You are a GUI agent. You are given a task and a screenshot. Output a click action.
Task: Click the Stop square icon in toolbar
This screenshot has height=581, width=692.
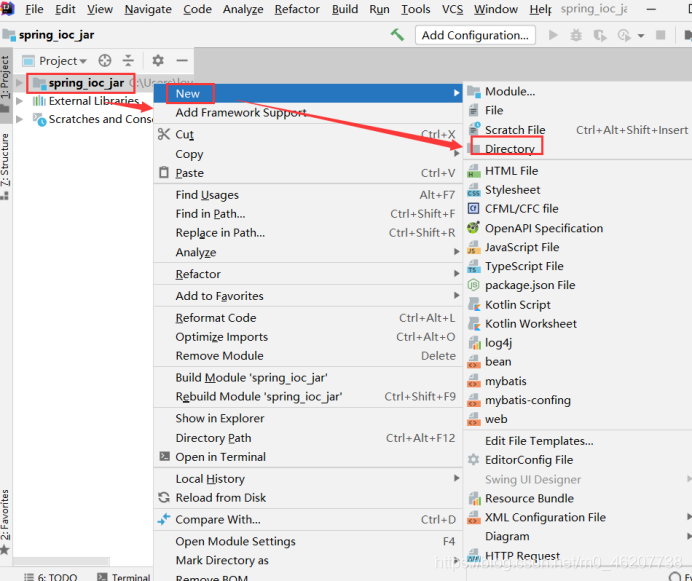[661, 35]
